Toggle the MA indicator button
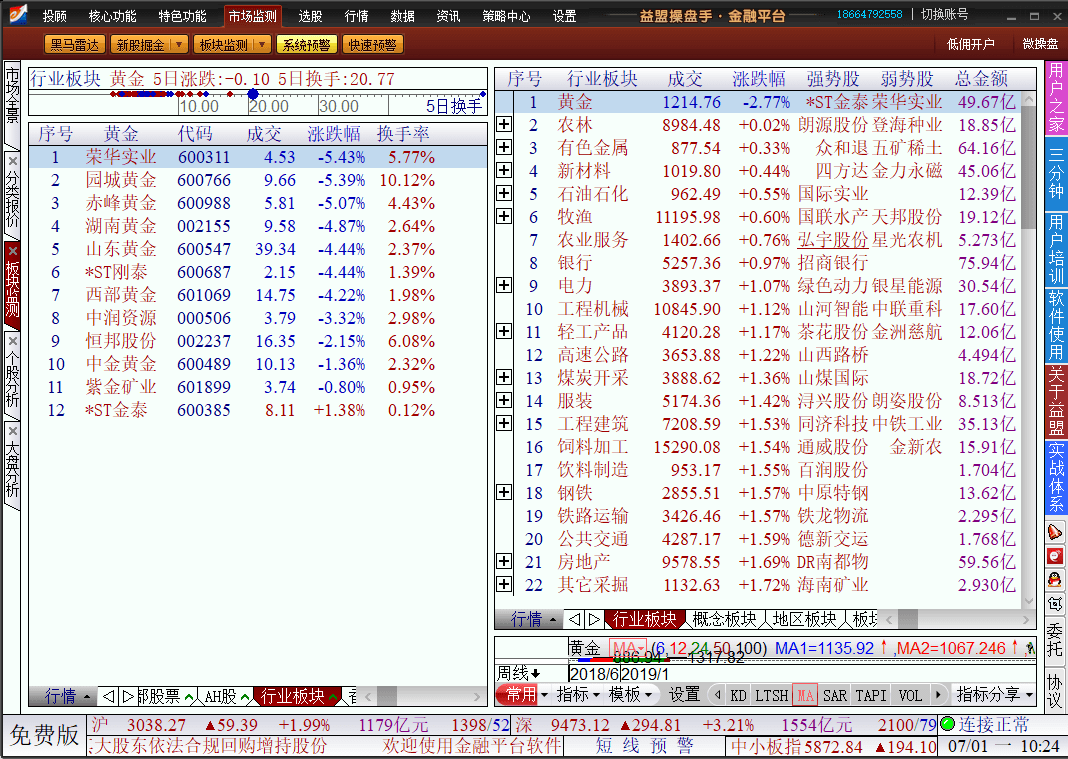The height and width of the screenshot is (759, 1068). tap(805, 696)
